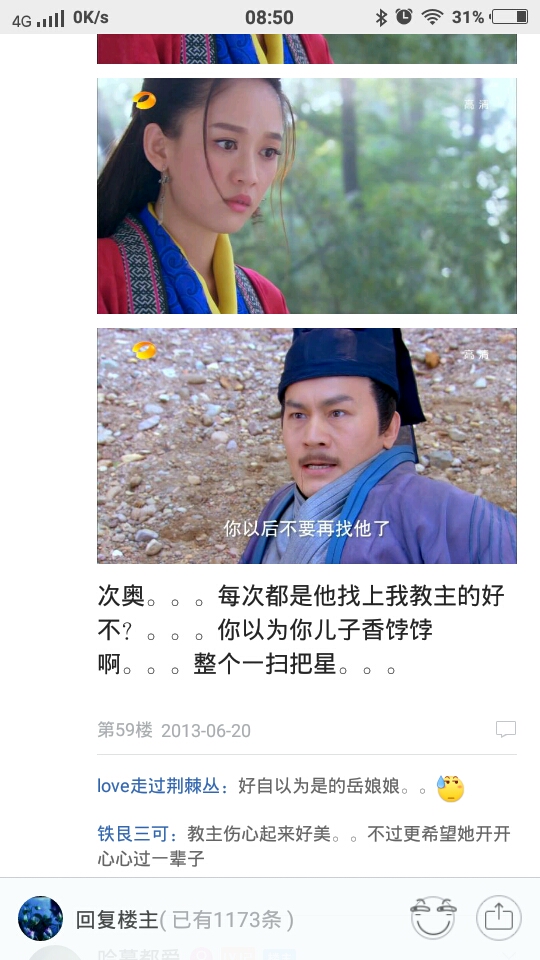
Task: Open the woman in red costume image
Action: [307, 196]
